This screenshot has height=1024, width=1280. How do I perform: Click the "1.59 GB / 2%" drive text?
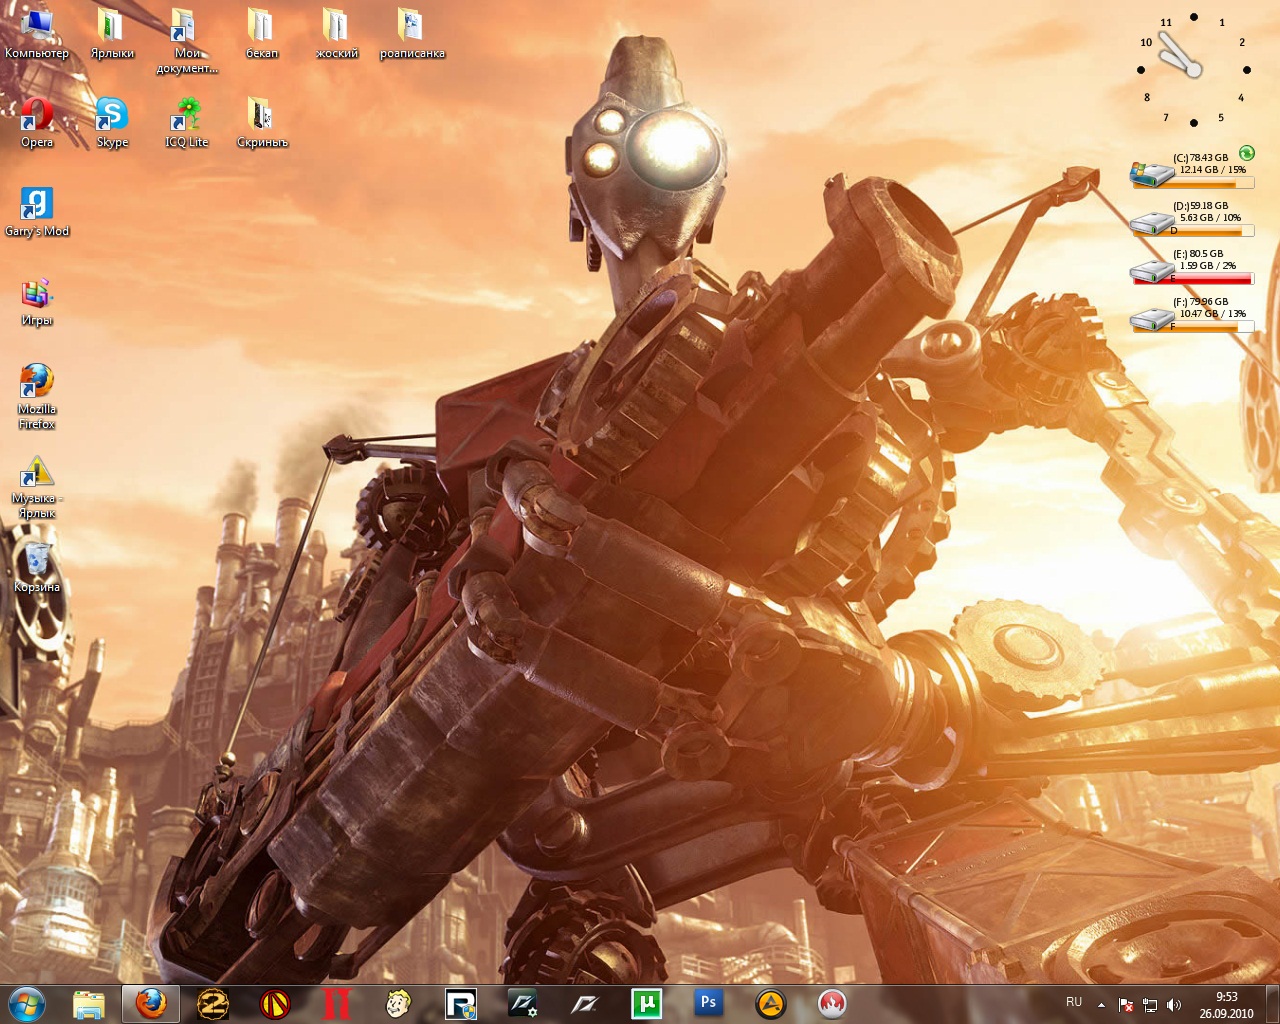[x=1208, y=266]
